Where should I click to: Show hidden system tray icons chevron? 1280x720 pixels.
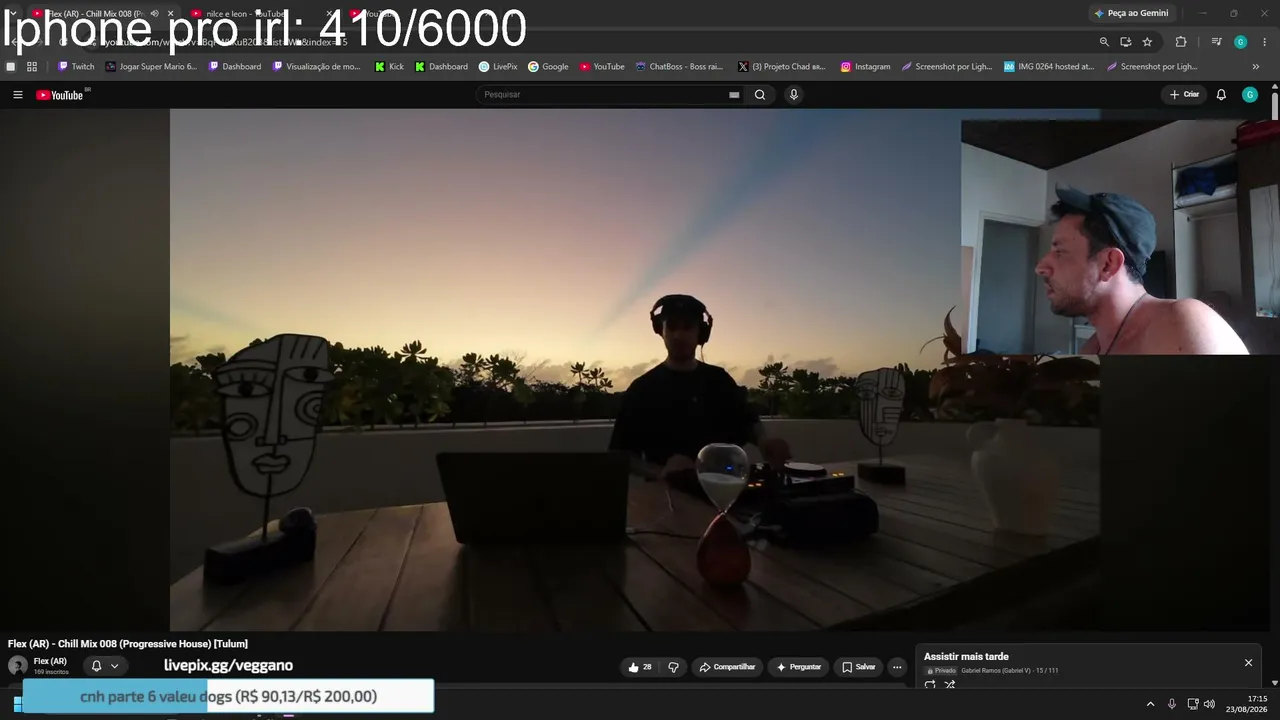coord(1150,704)
